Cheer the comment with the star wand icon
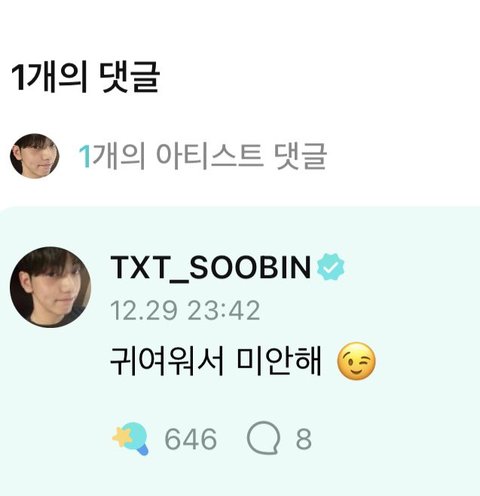480x496 pixels. (x=130, y=438)
